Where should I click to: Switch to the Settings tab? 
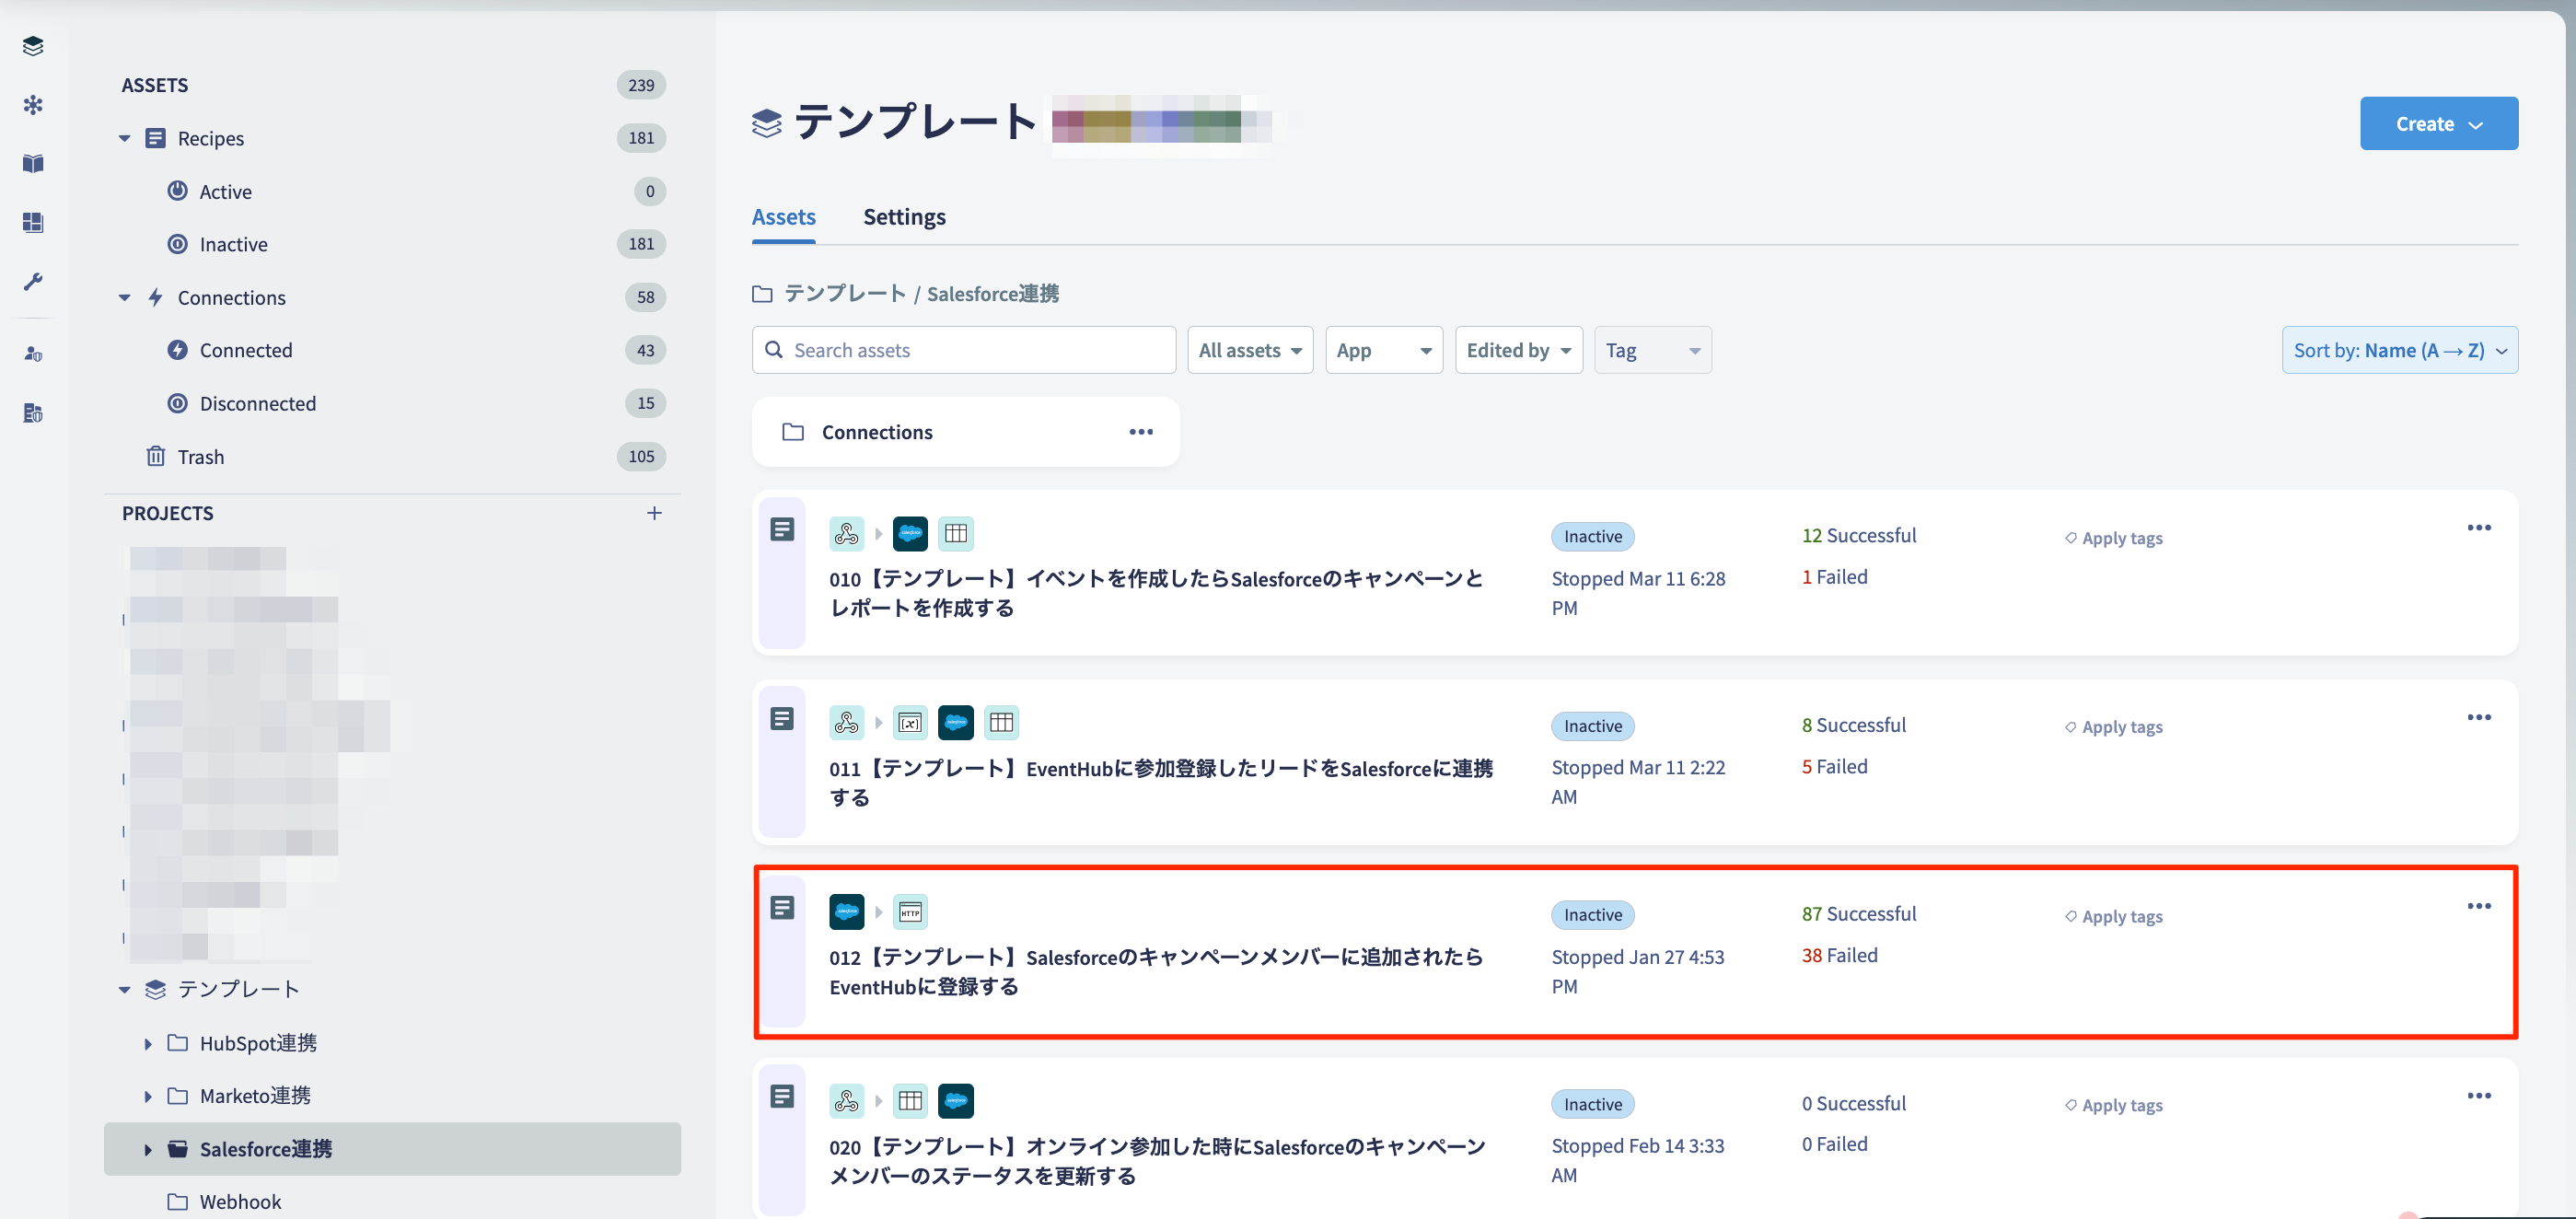pyautogui.click(x=904, y=217)
